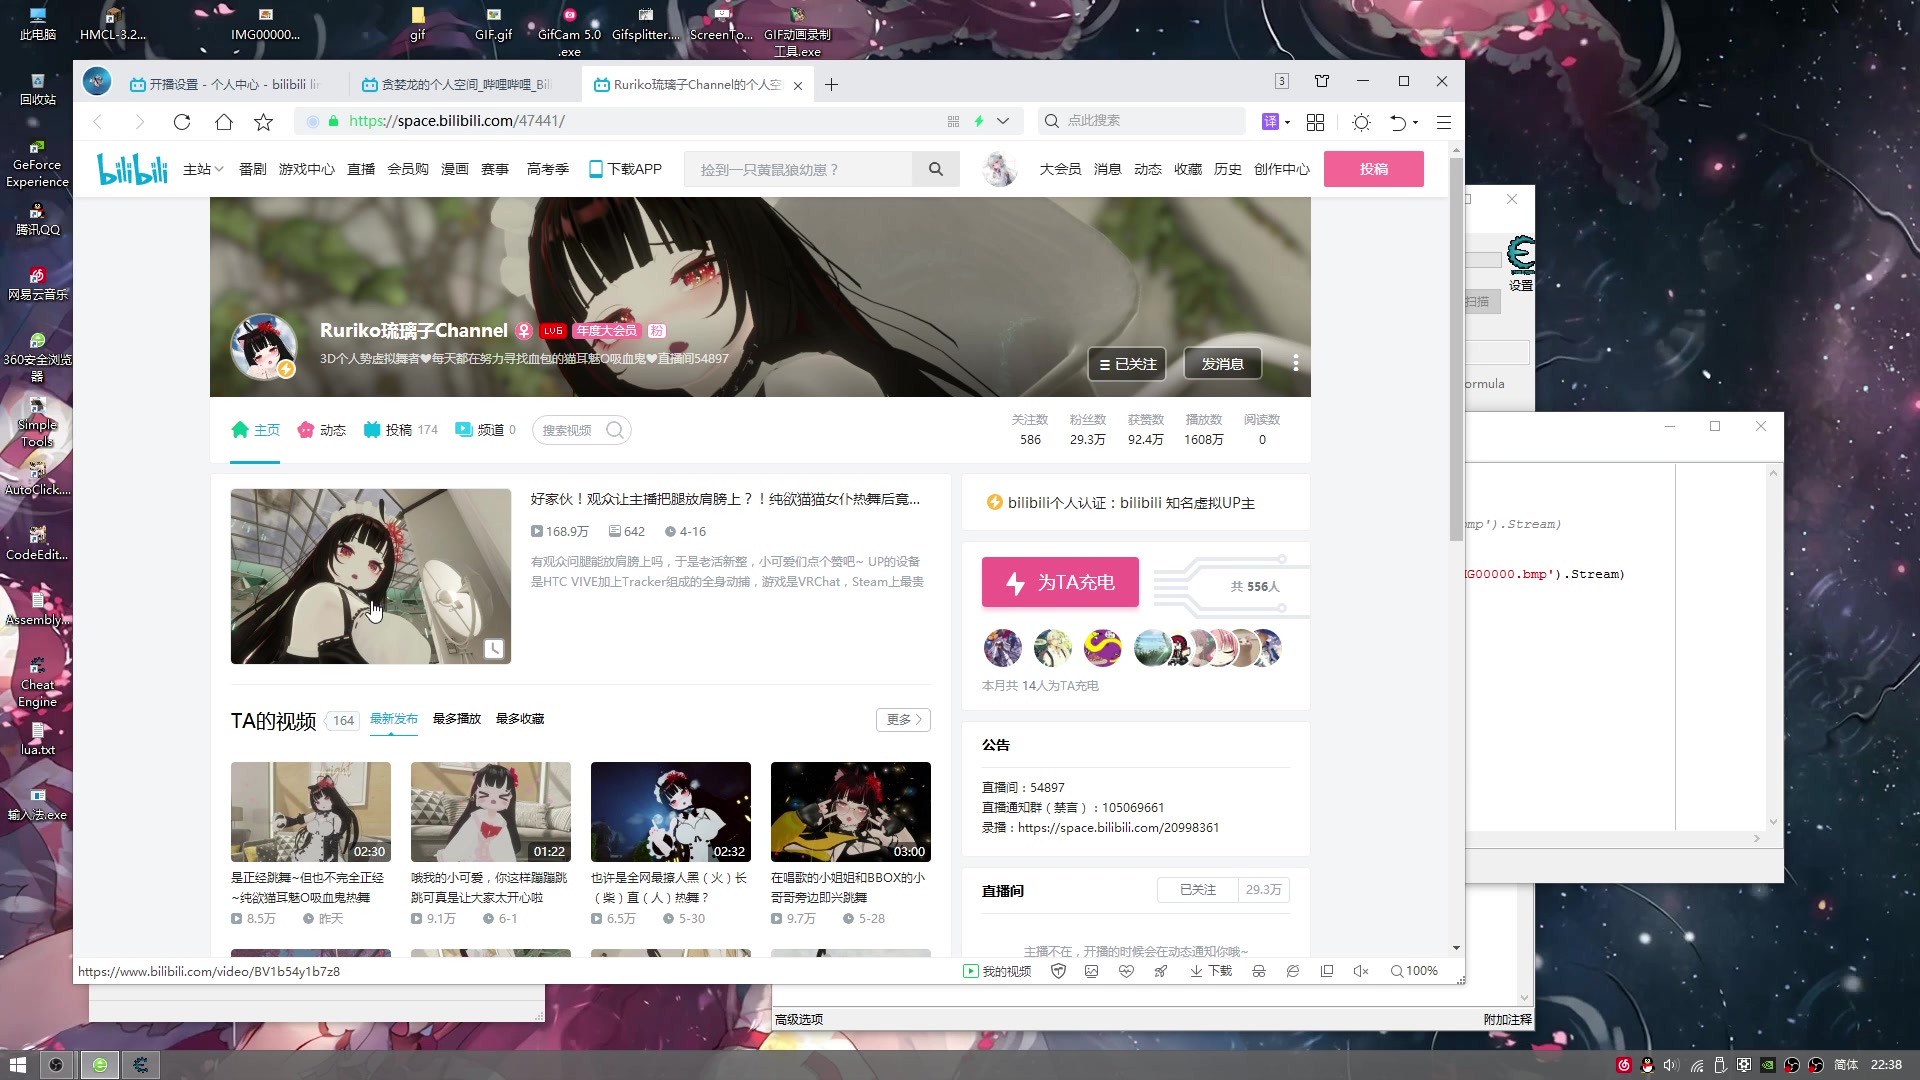
Task: Open 下载APP link
Action: click(x=625, y=169)
